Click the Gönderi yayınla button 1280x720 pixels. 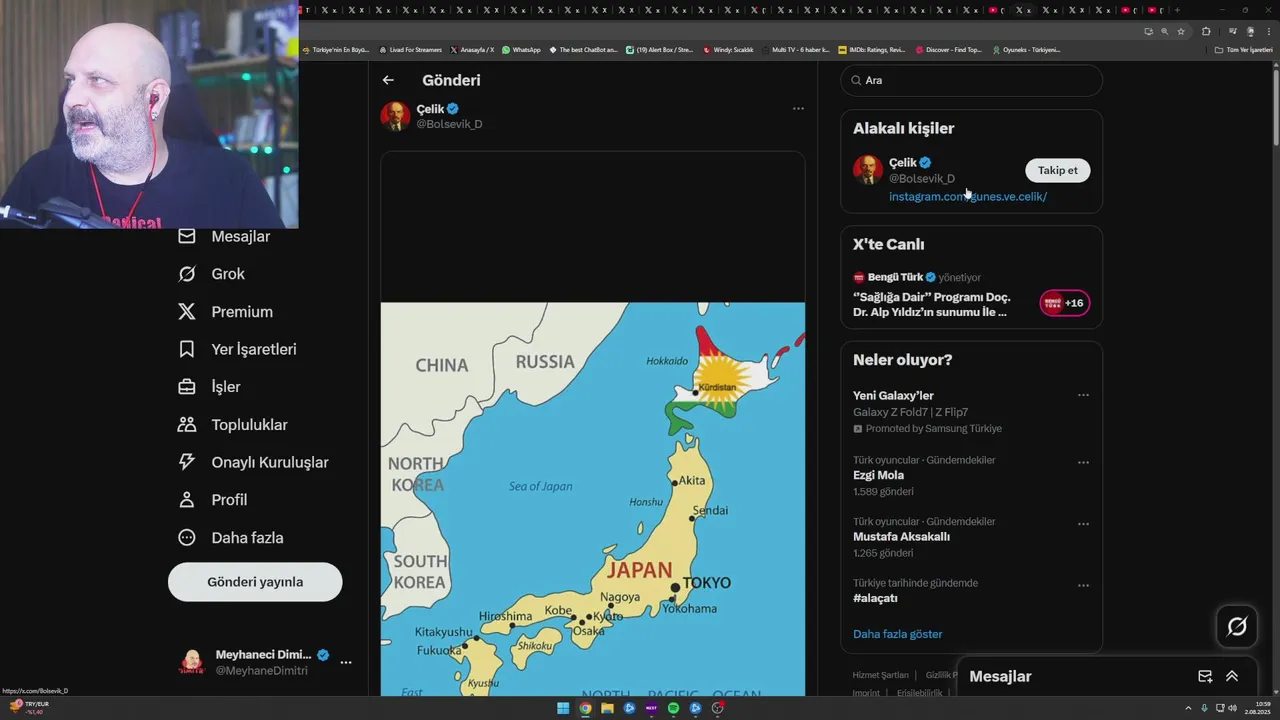click(x=255, y=582)
